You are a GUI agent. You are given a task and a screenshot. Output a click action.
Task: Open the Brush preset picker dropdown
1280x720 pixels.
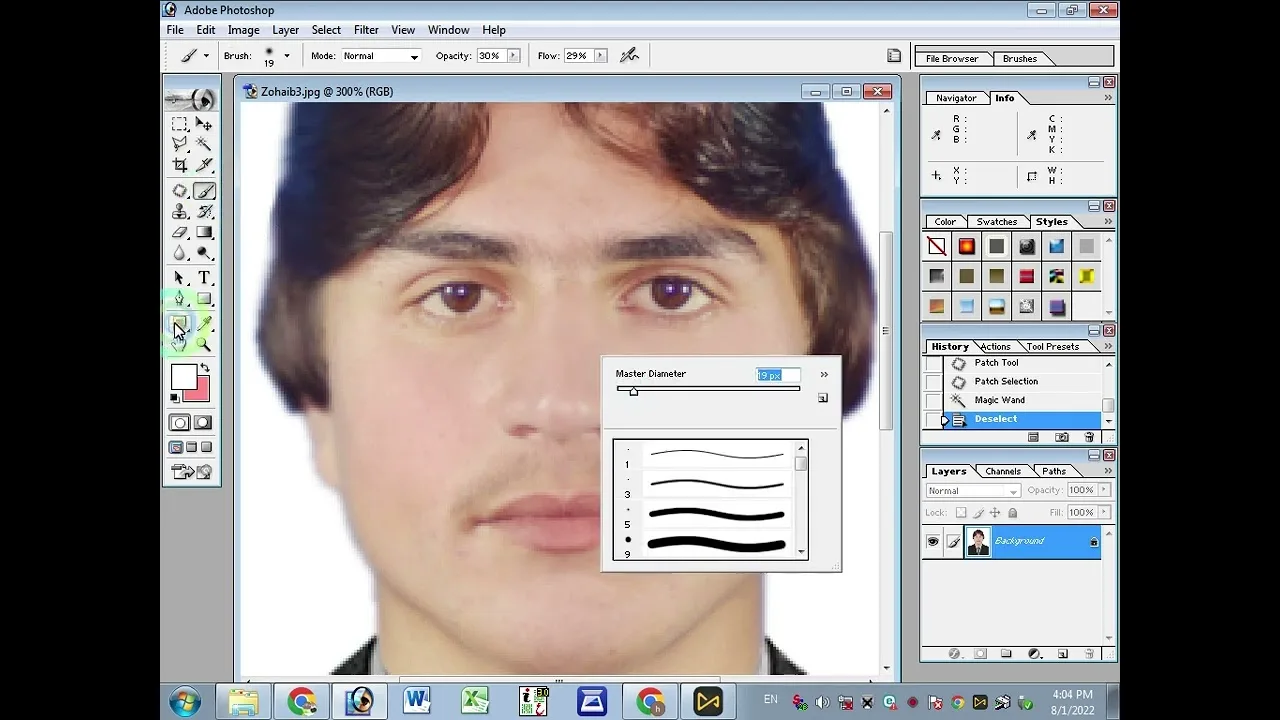286,55
